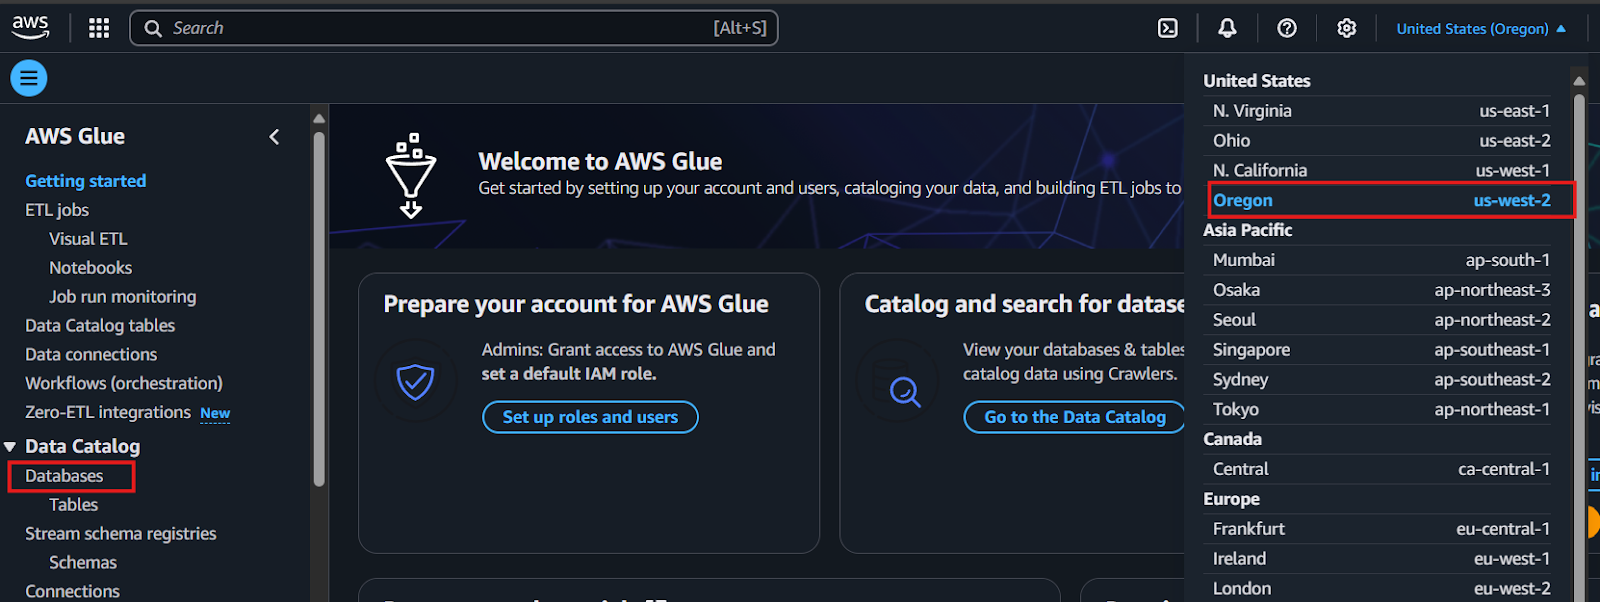Open Schemas in sidebar
The width and height of the screenshot is (1600, 602).
pos(83,563)
